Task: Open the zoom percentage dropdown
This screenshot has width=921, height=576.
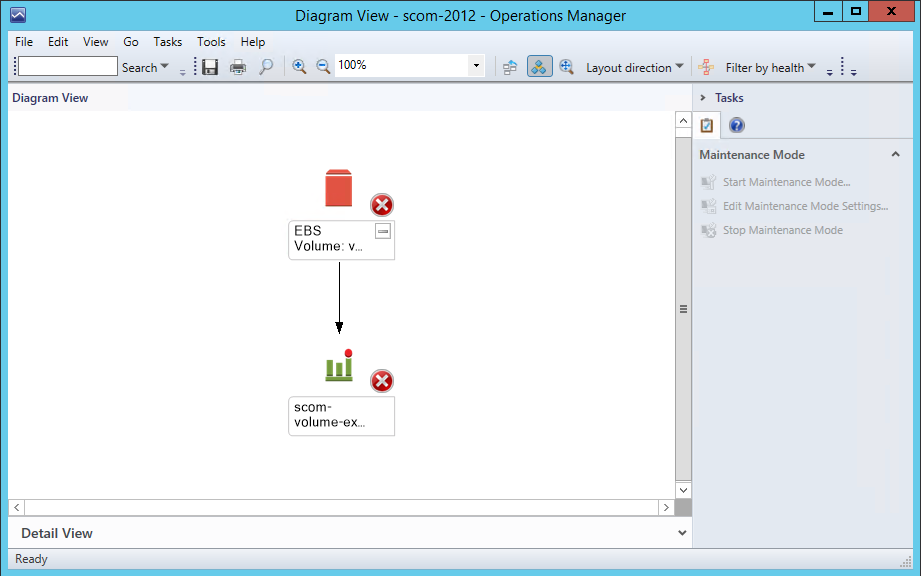Action: click(x=476, y=67)
